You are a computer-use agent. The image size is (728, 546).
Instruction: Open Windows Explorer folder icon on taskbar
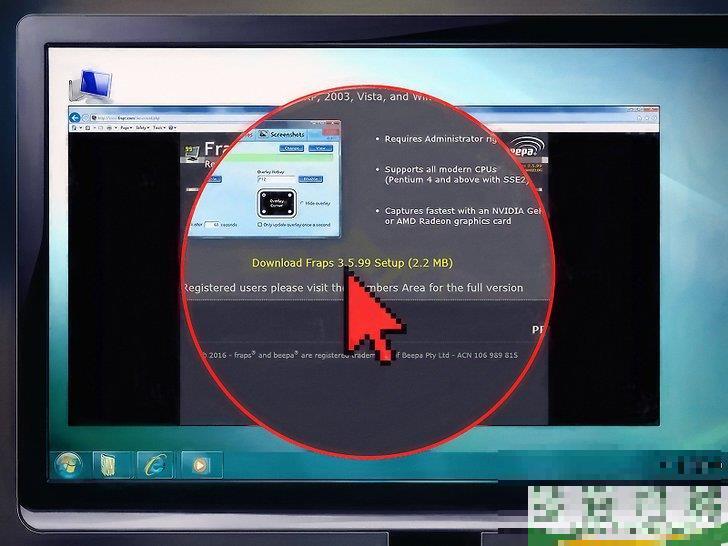point(108,464)
